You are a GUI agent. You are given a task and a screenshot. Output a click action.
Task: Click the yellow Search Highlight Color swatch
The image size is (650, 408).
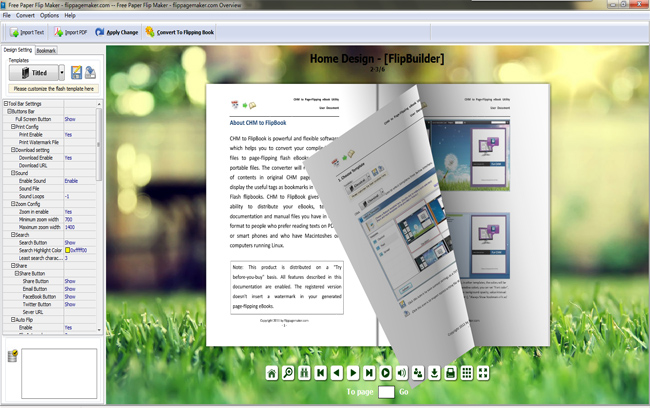click(67, 250)
